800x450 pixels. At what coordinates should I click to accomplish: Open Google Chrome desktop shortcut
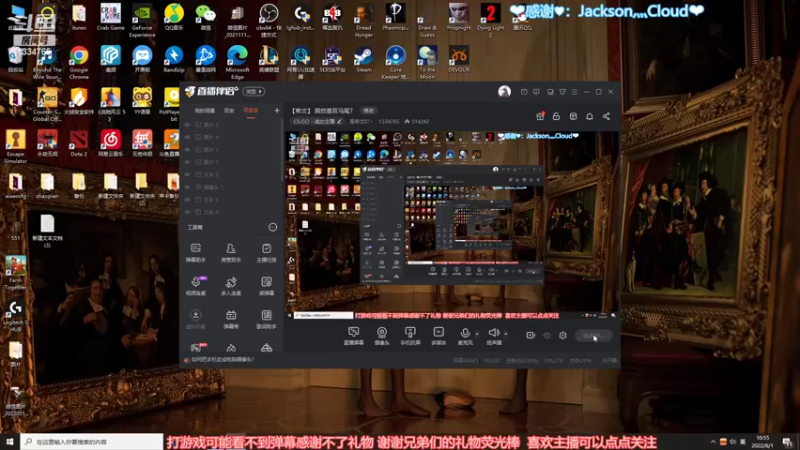(79, 62)
